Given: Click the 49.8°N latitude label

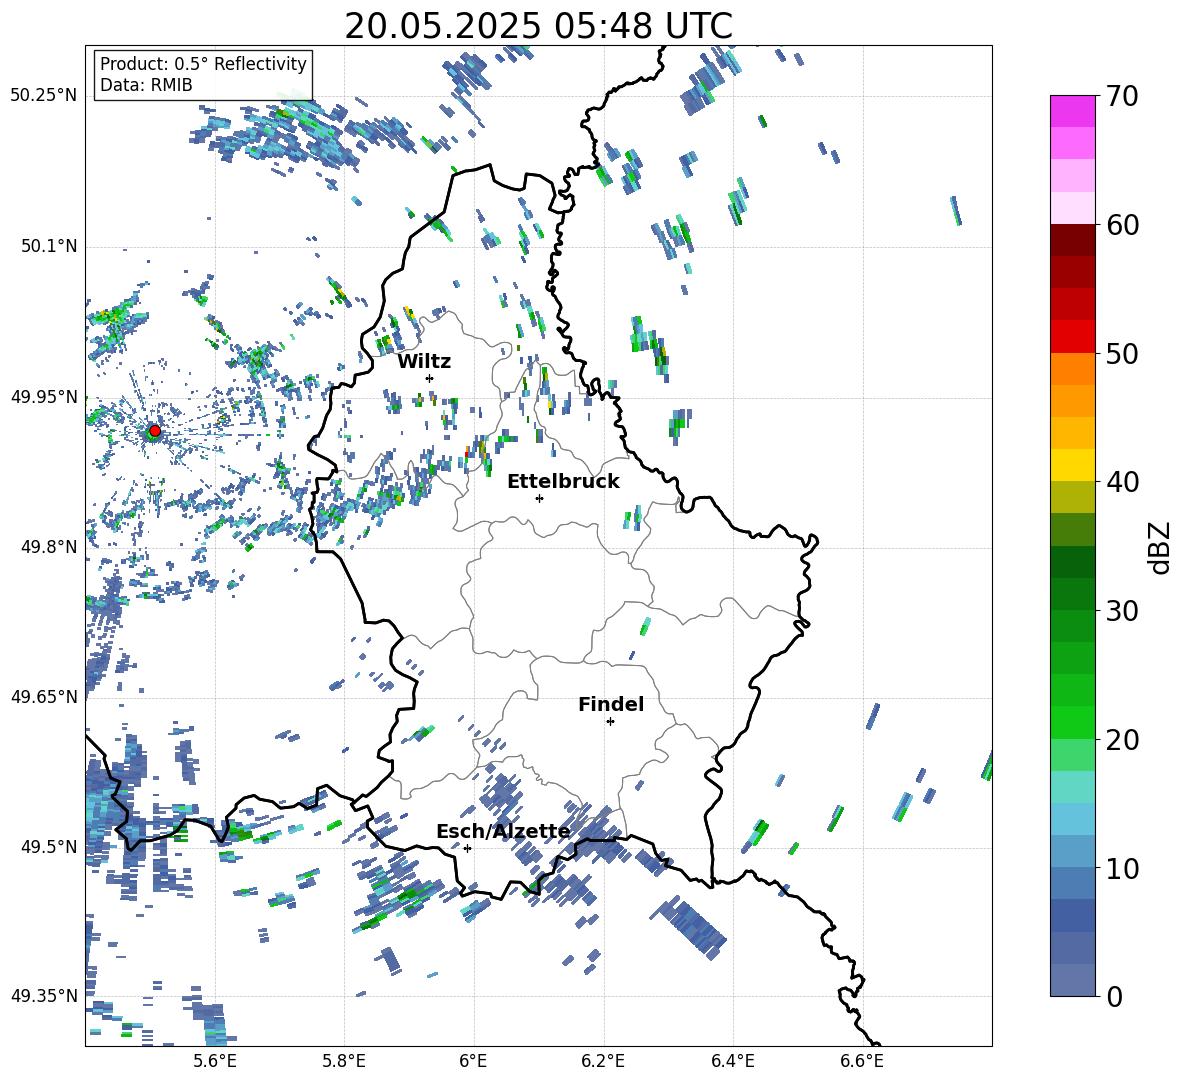Looking at the screenshot, I should [x=48, y=547].
